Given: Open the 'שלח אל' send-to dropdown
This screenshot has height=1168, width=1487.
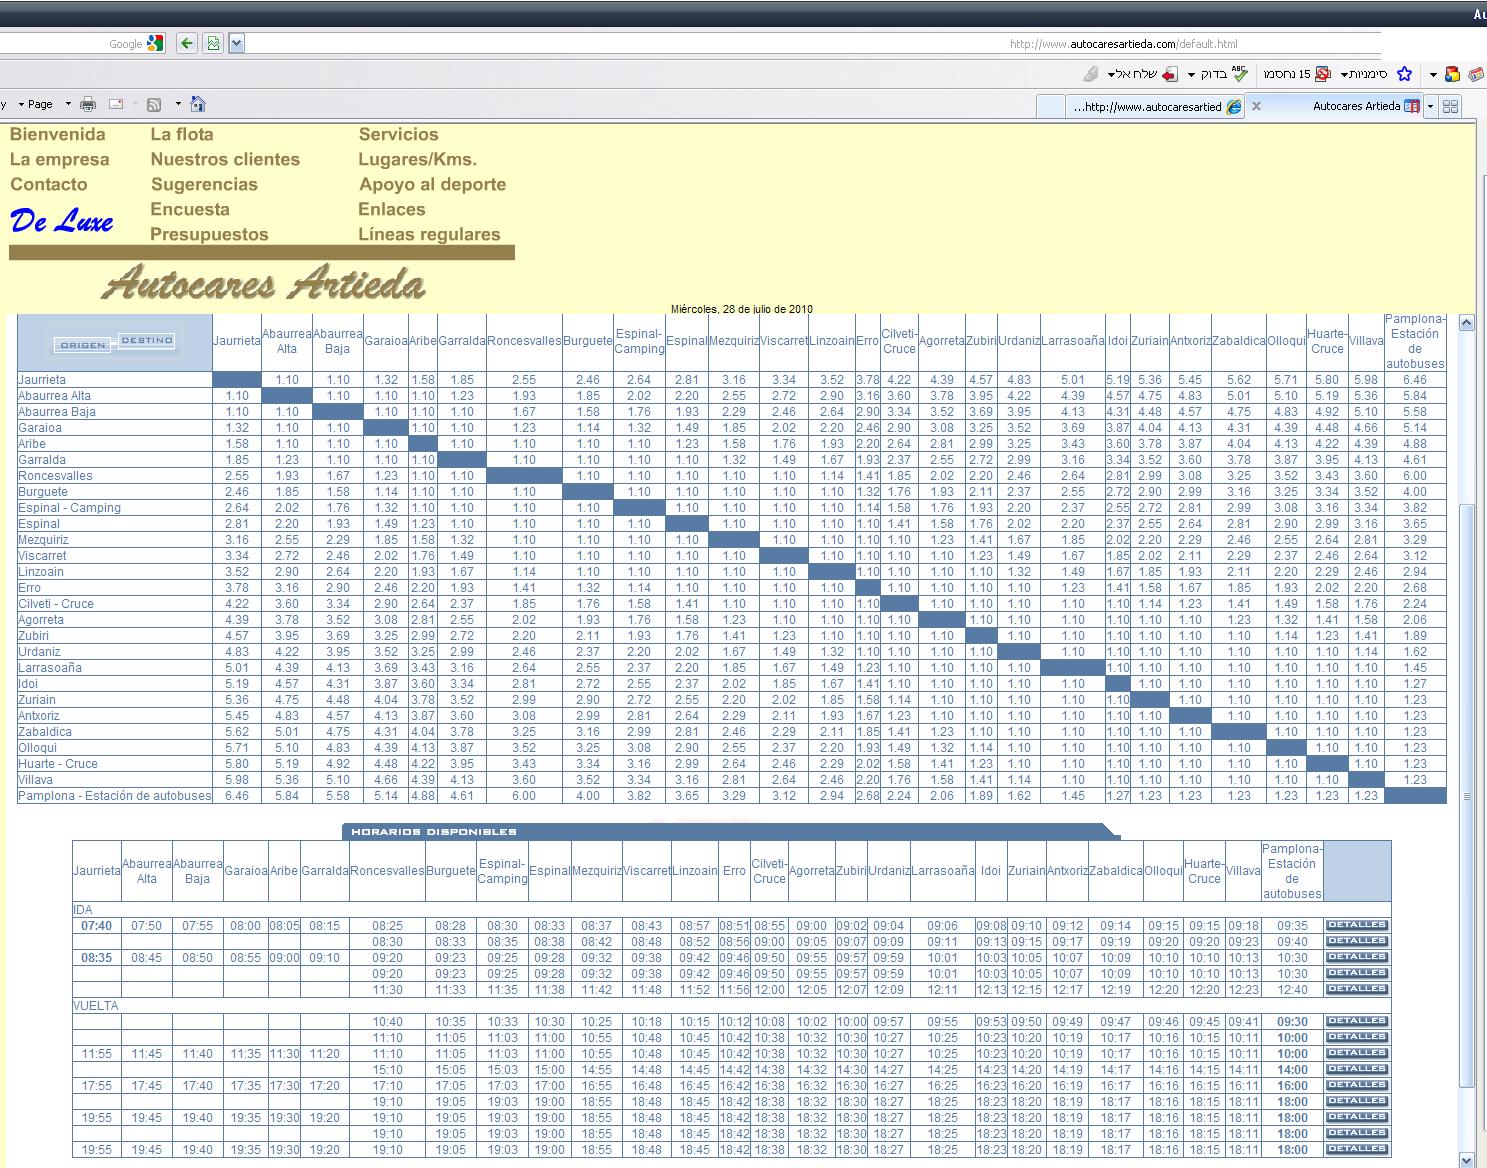Looking at the screenshot, I should tap(1132, 74).
